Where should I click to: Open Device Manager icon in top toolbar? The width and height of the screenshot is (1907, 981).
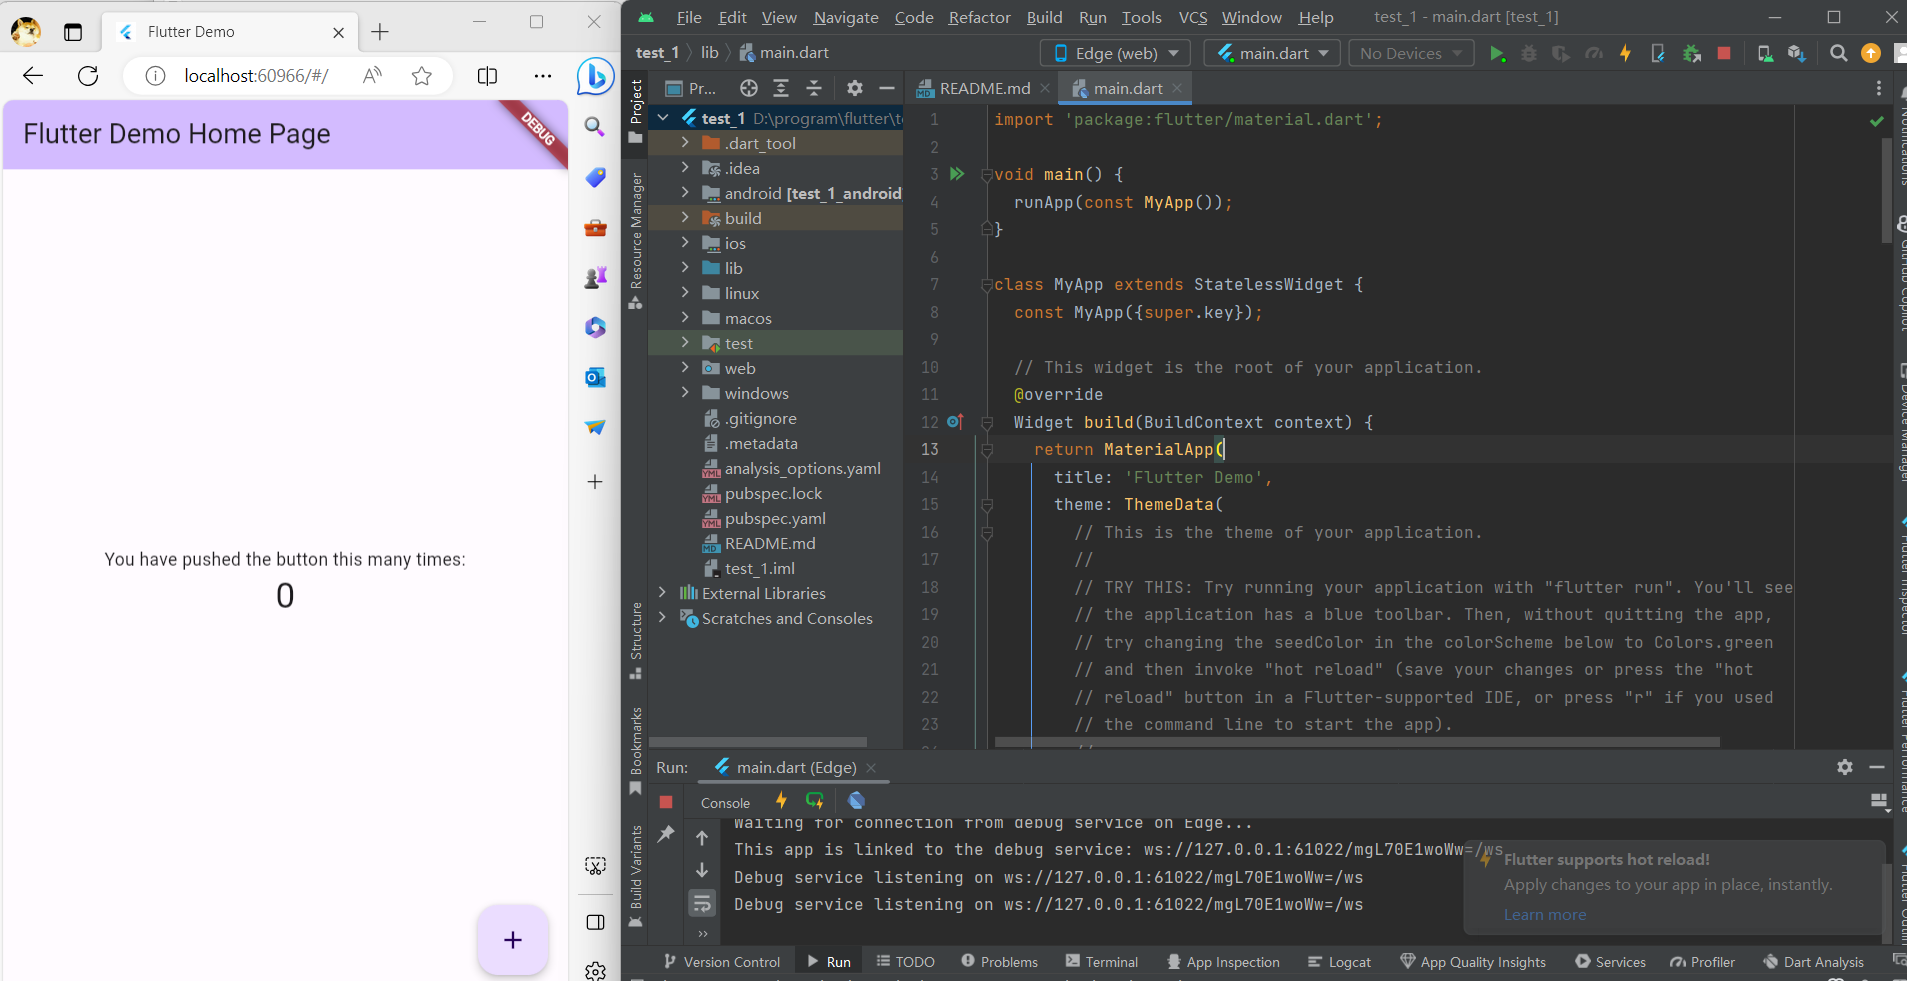click(x=1765, y=53)
